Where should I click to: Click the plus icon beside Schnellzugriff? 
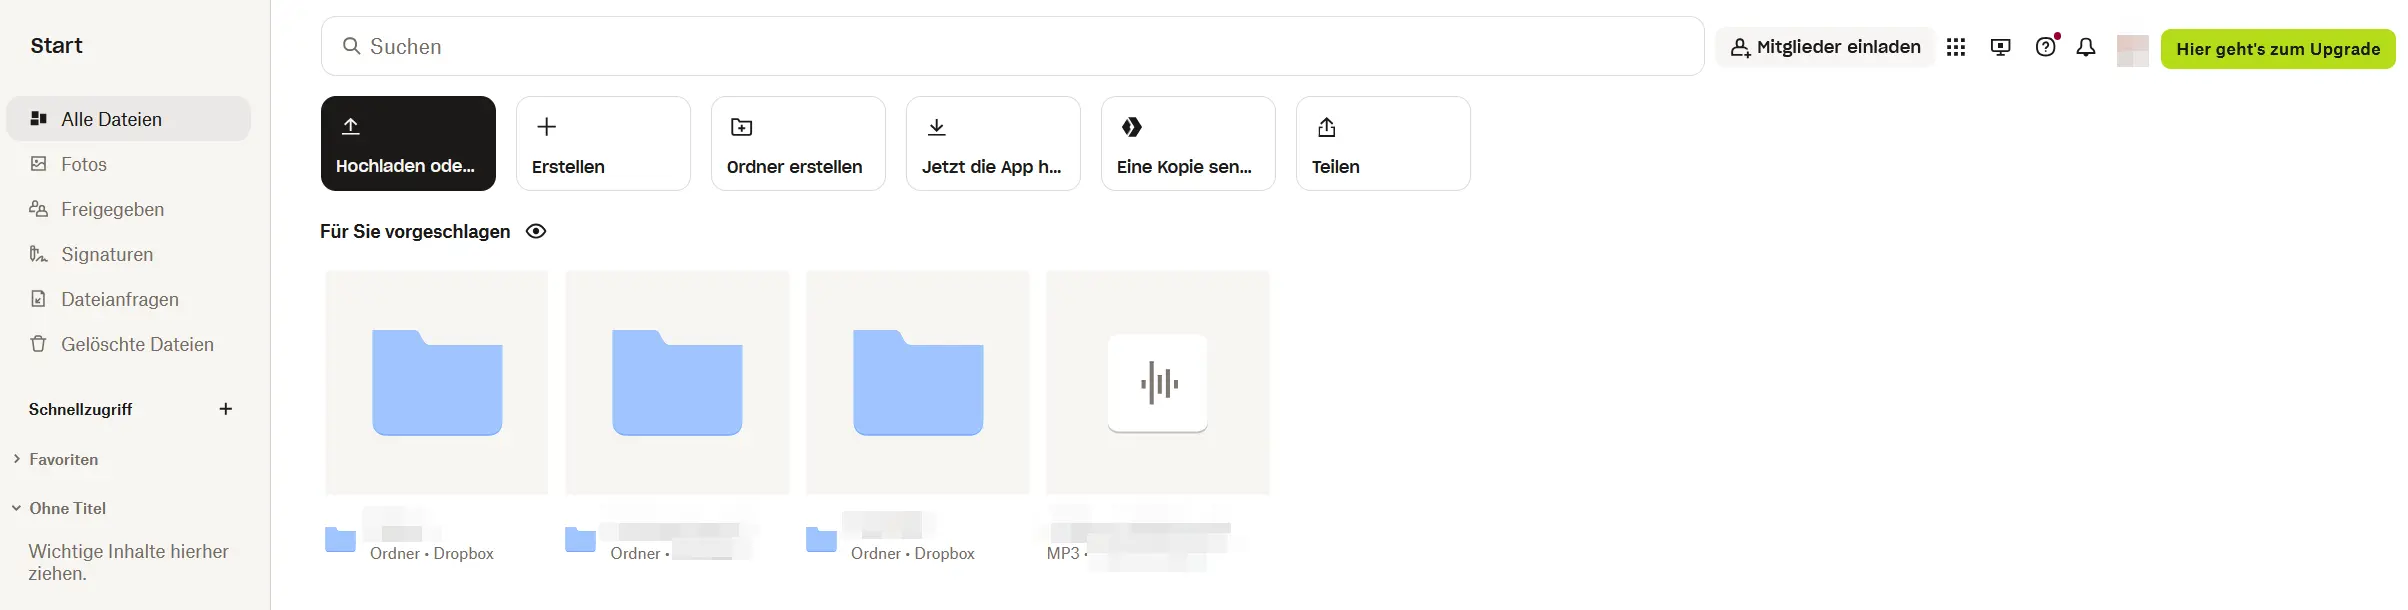pyautogui.click(x=226, y=409)
